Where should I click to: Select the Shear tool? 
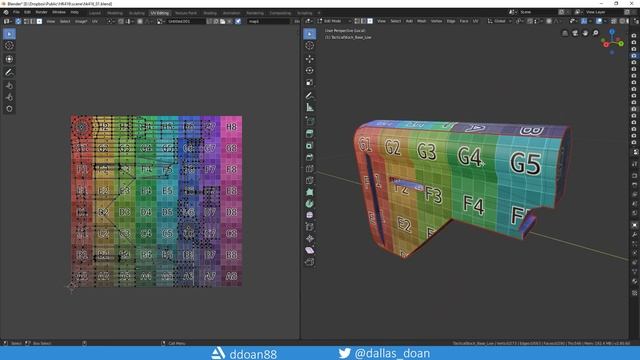[x=310, y=250]
